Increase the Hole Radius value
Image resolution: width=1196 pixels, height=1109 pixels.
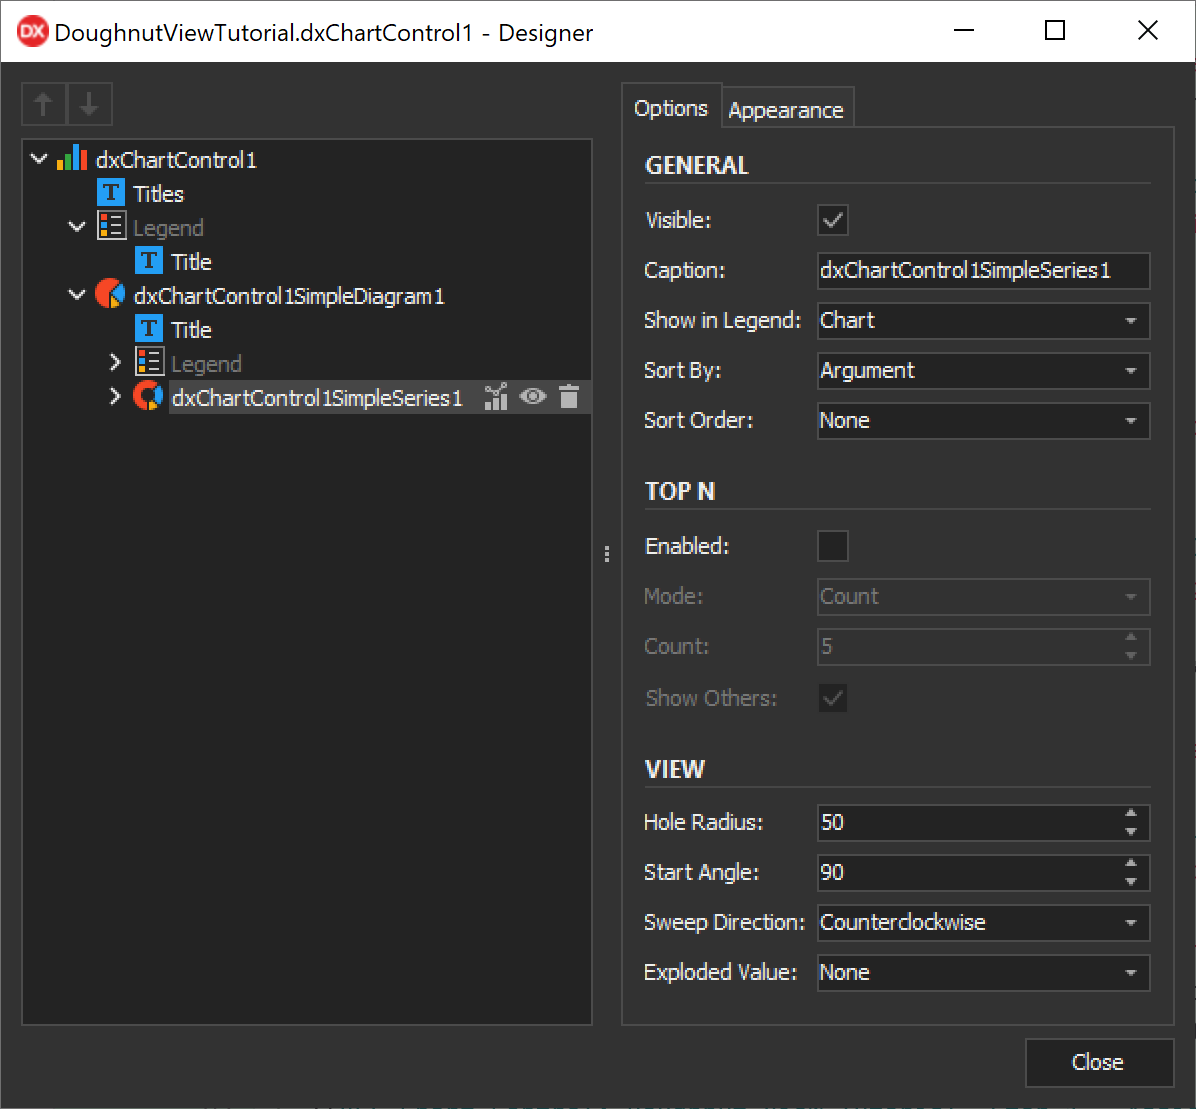[1131, 814]
